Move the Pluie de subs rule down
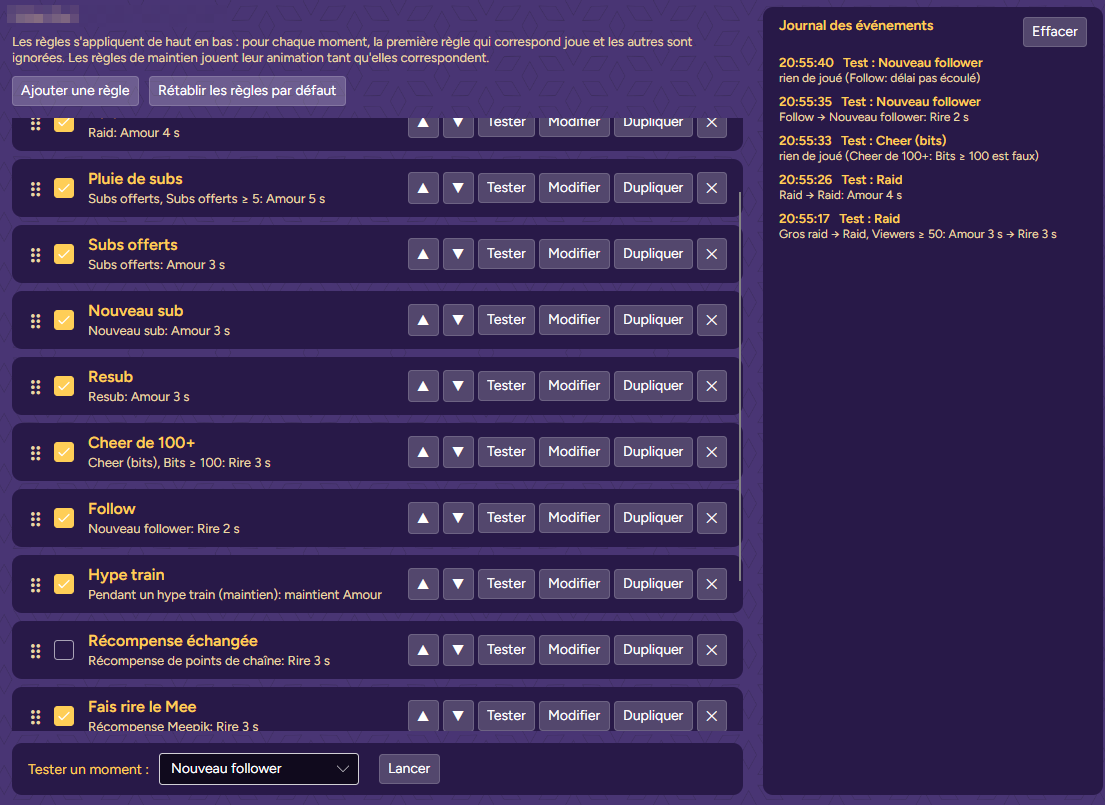The width and height of the screenshot is (1105, 805). click(458, 188)
